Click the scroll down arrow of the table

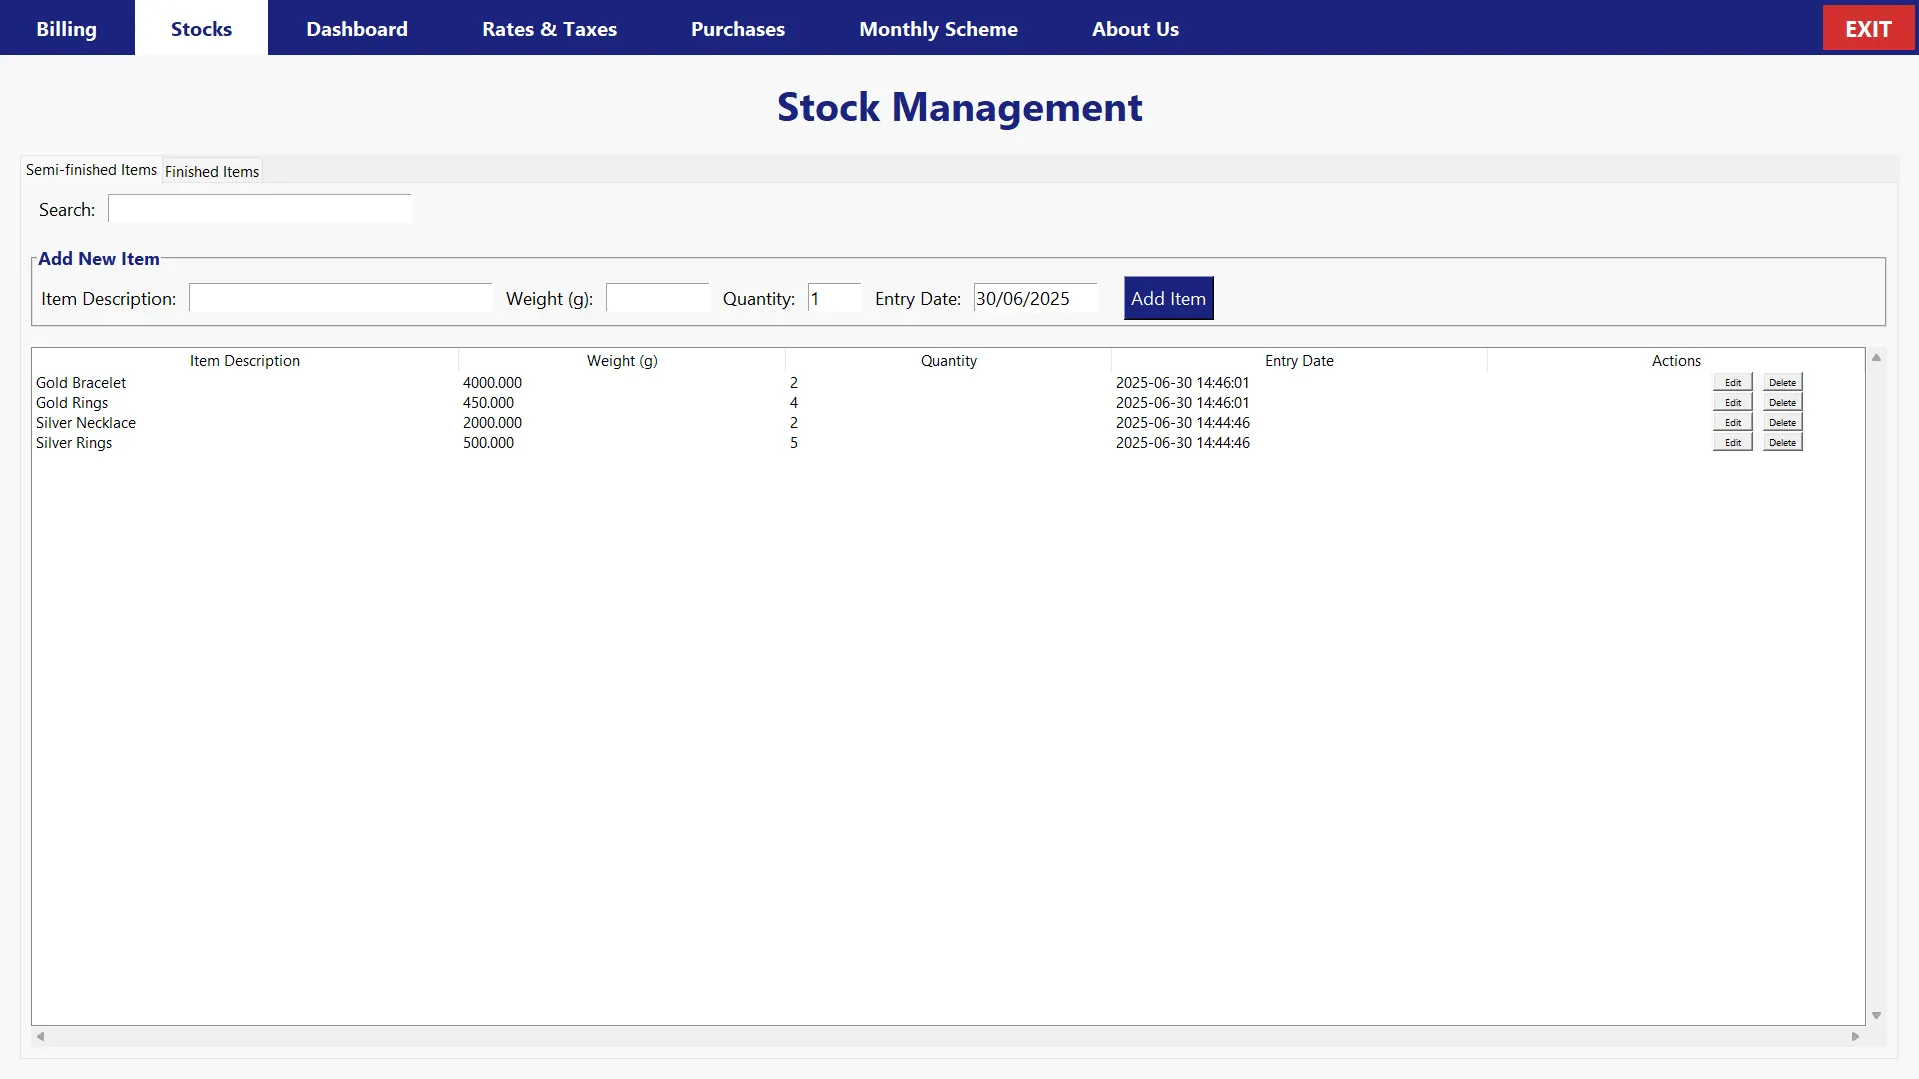point(1876,1016)
